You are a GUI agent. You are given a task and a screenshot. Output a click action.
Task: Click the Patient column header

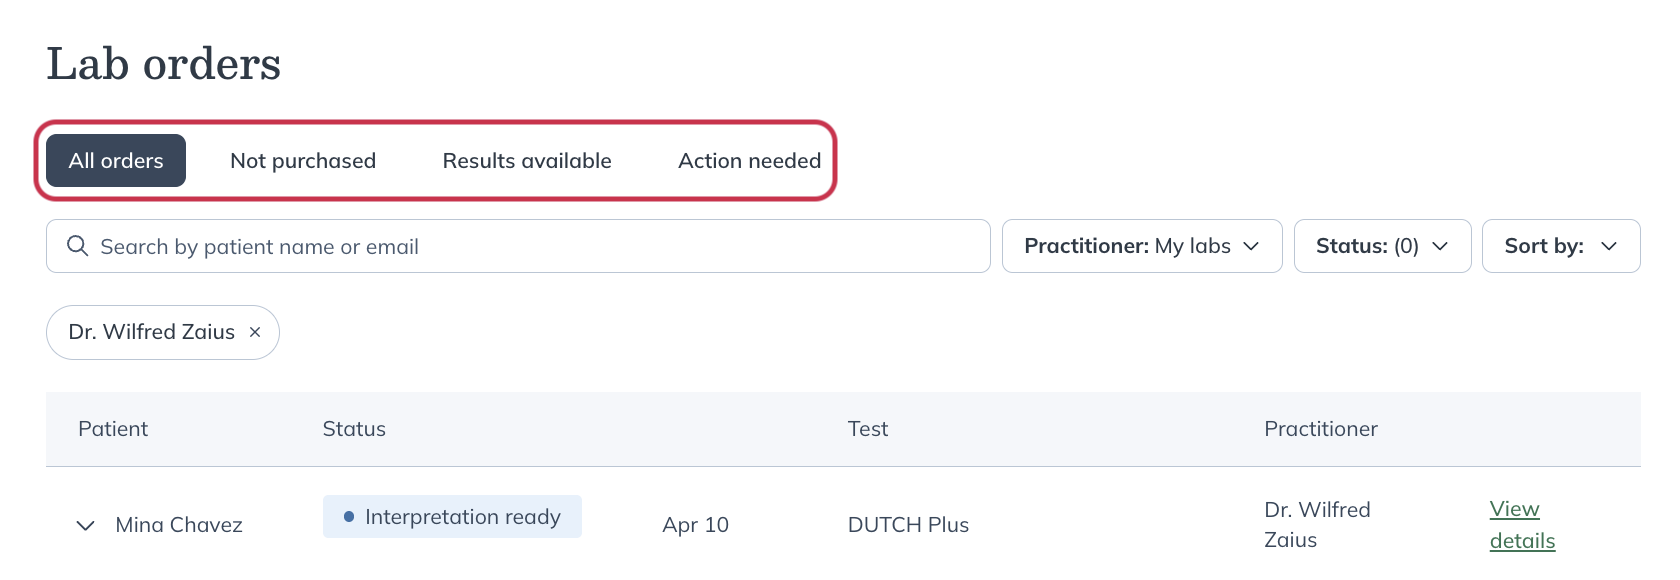coord(113,429)
